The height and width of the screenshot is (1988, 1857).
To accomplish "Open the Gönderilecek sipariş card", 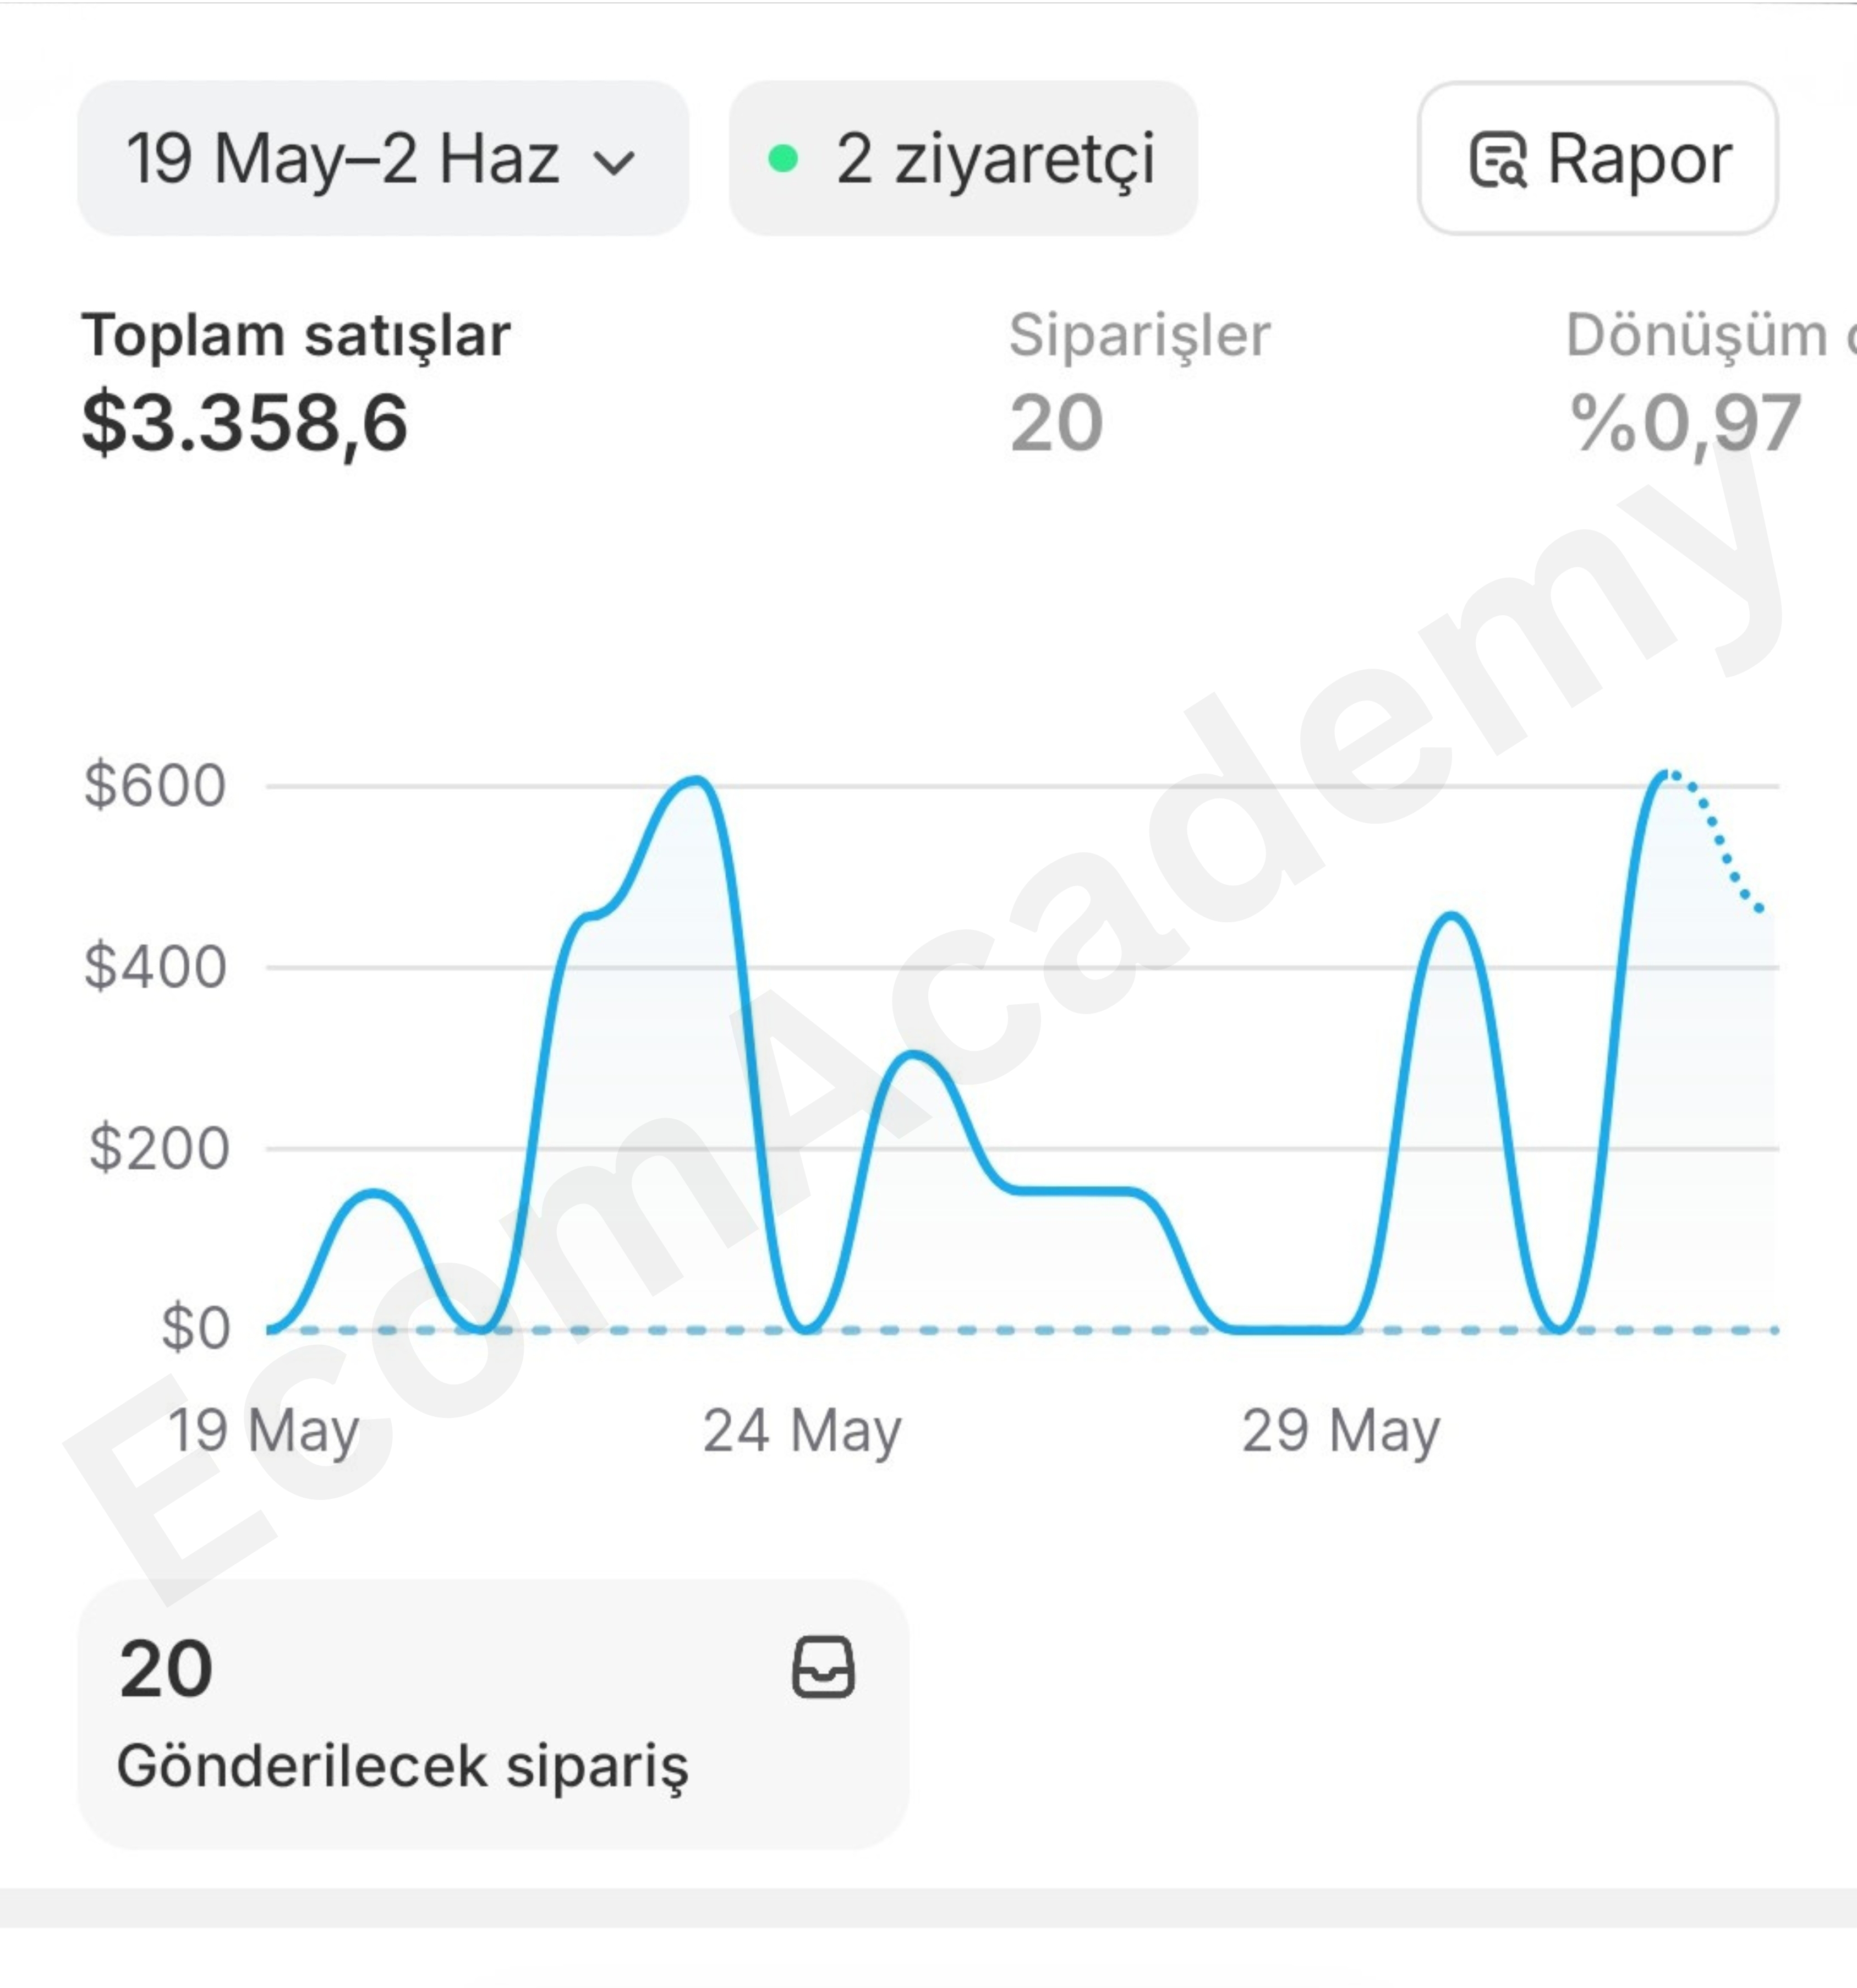I will point(493,1714).
